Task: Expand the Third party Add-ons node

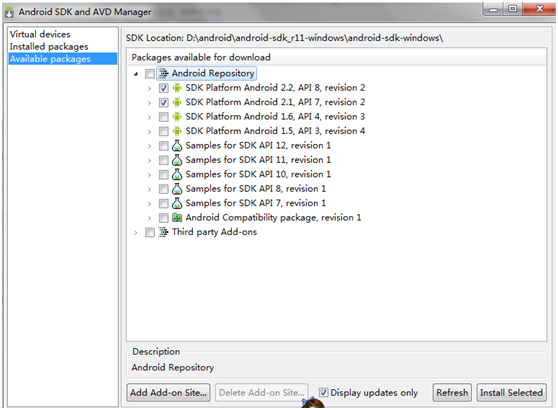Action: [136, 233]
